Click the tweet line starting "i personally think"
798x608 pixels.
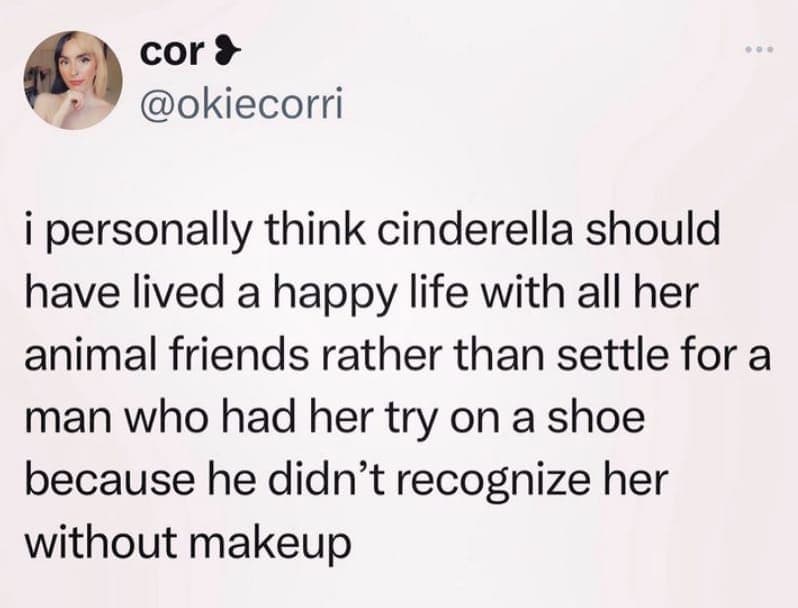click(375, 233)
